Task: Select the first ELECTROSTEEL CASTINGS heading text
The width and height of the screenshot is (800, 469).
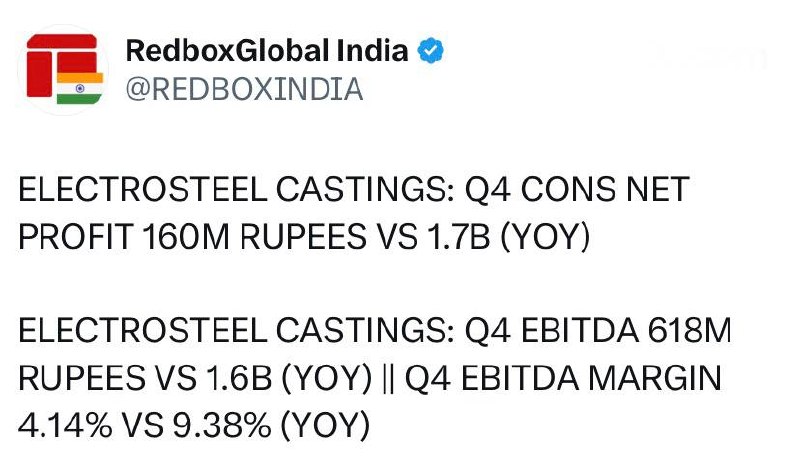Action: point(236,189)
